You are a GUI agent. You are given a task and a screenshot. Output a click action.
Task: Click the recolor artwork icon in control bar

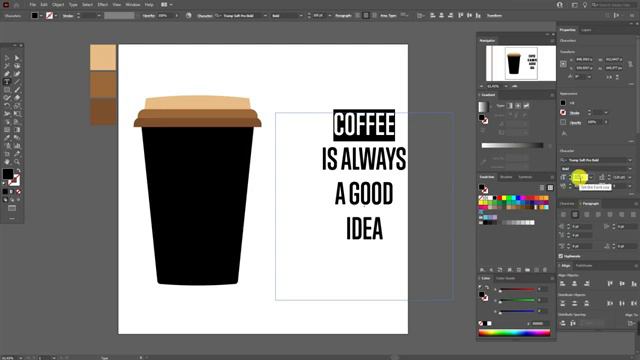188,16
